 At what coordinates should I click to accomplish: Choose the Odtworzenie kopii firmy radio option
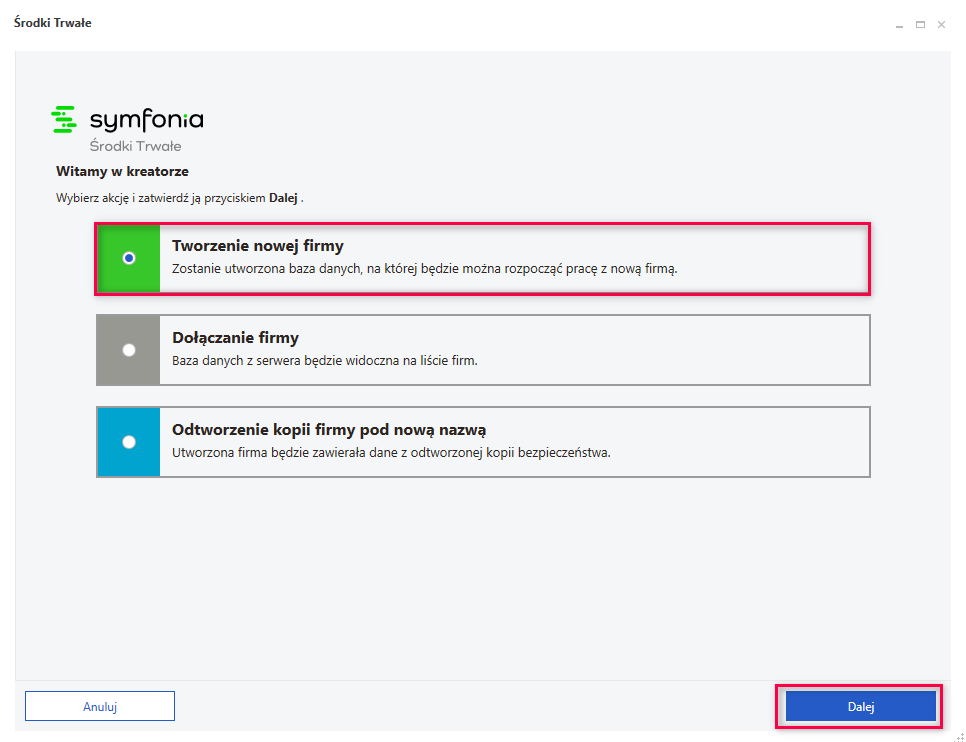pos(129,442)
